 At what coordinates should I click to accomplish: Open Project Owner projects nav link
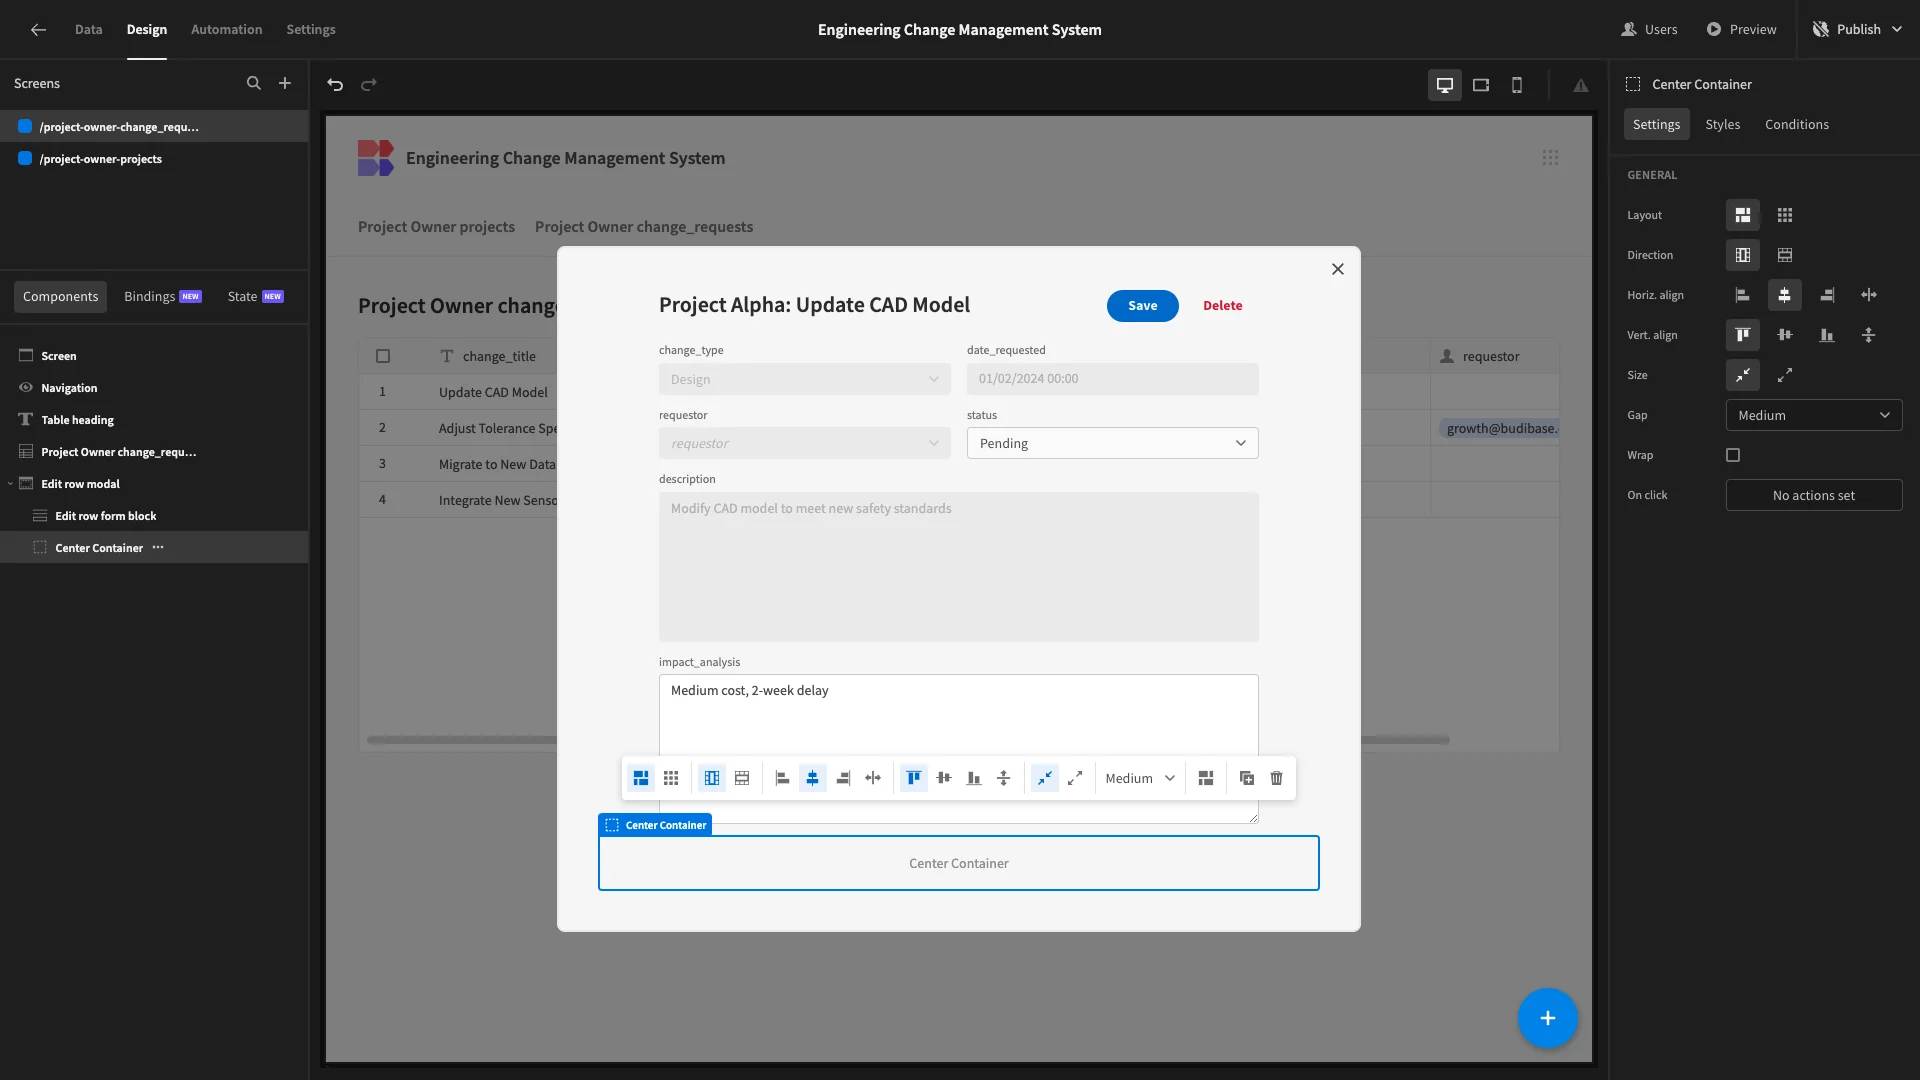tap(436, 227)
